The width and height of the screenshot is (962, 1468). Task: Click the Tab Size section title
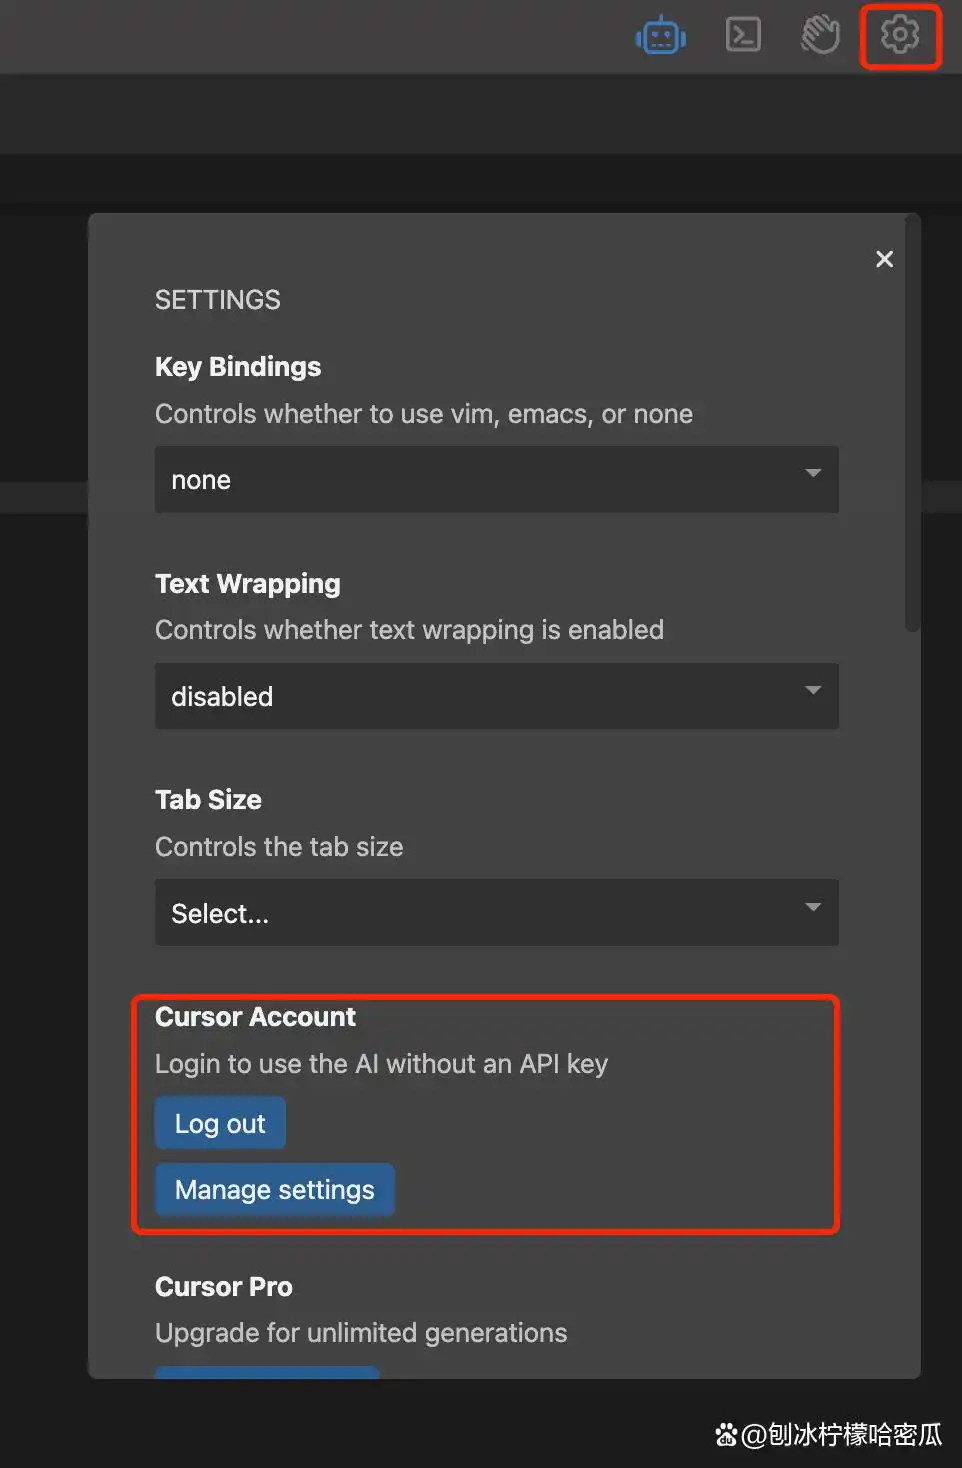[x=208, y=800]
